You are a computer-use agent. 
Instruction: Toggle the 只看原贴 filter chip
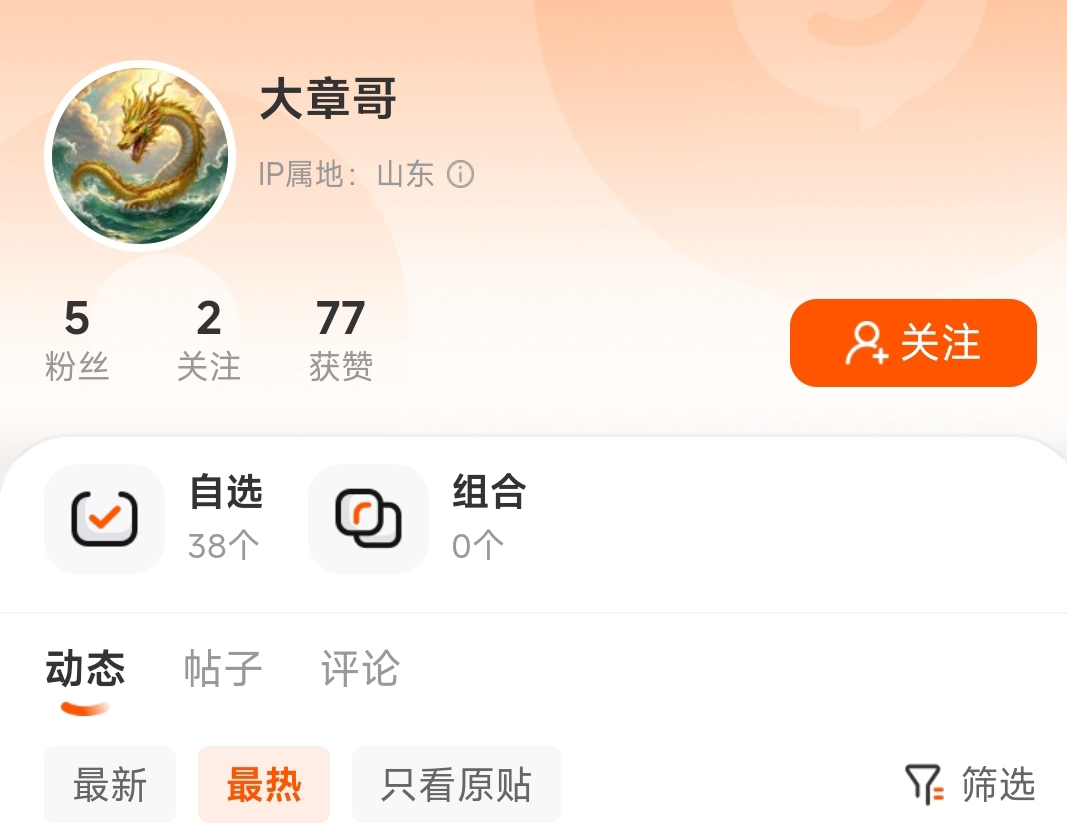tap(457, 784)
